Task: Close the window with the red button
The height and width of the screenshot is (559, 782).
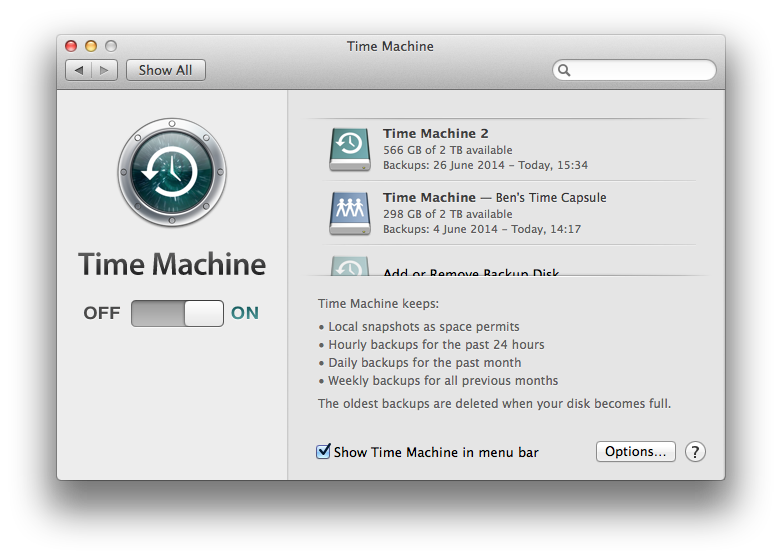Action: pos(71,46)
